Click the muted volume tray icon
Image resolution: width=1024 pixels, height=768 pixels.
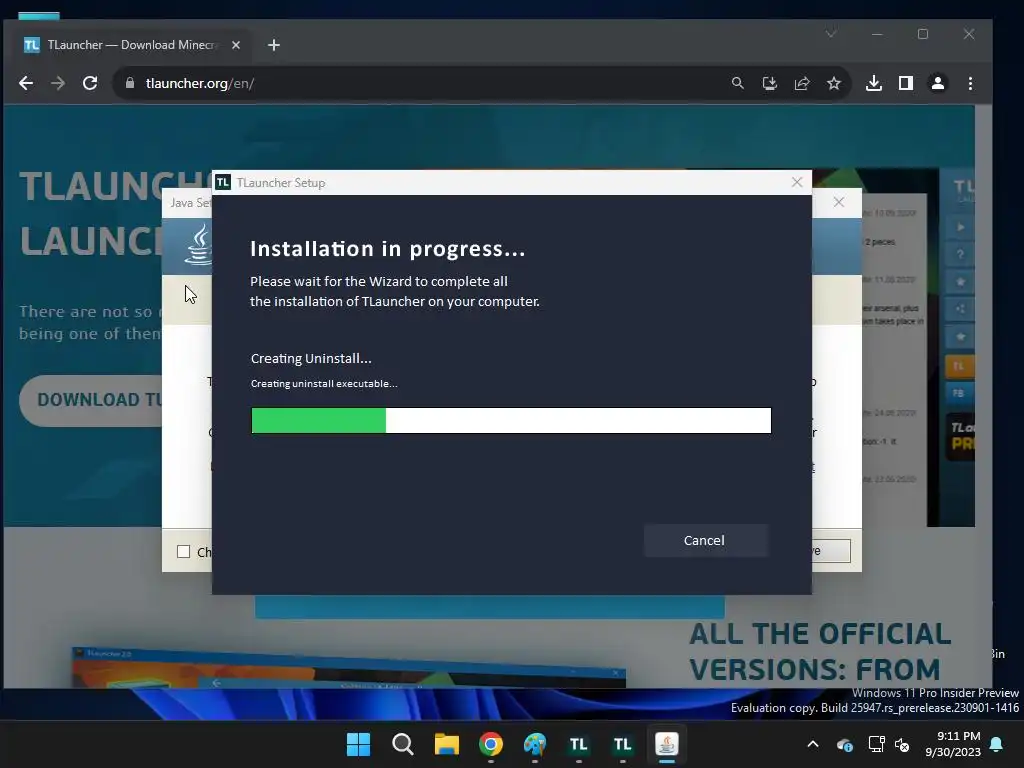902,744
